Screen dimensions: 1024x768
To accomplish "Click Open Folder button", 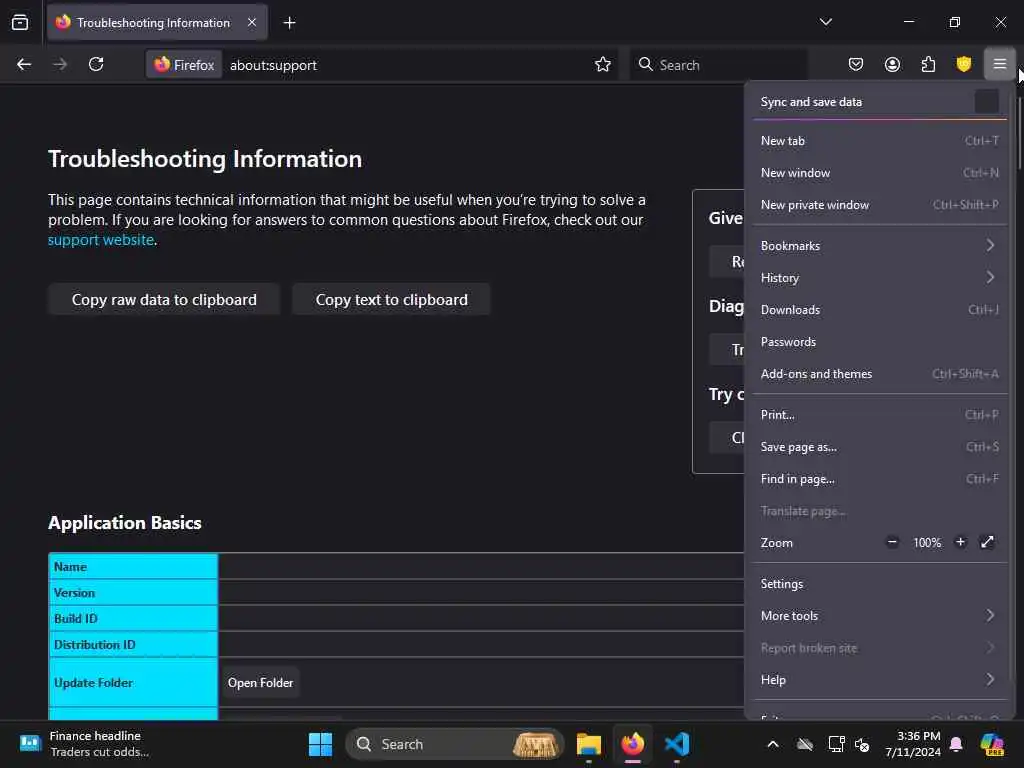I will 261,682.
